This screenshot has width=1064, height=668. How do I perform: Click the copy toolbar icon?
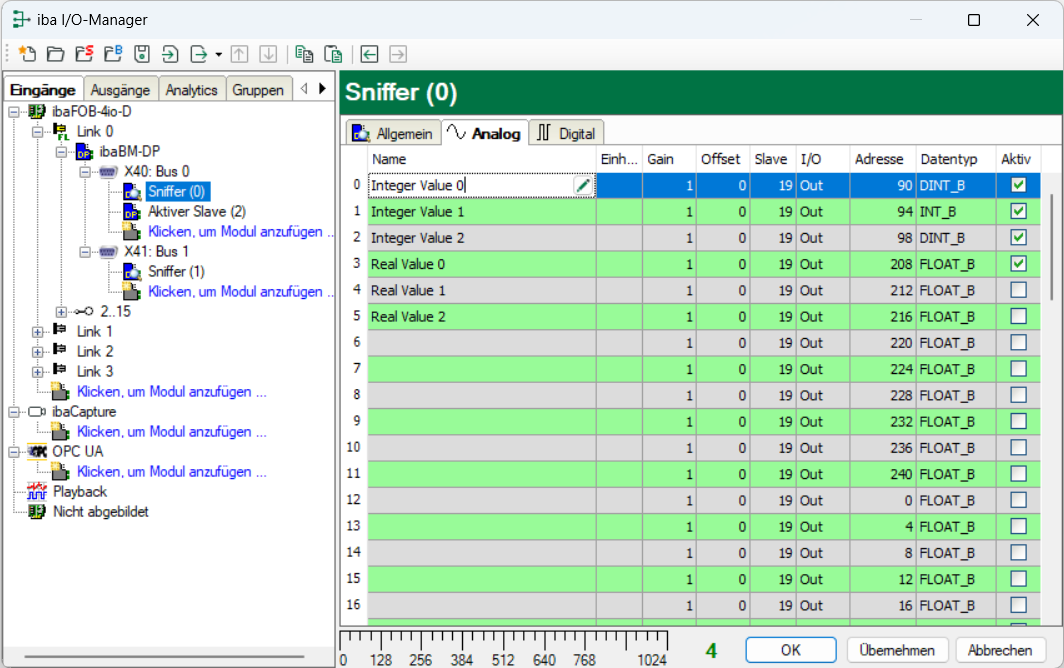point(304,54)
